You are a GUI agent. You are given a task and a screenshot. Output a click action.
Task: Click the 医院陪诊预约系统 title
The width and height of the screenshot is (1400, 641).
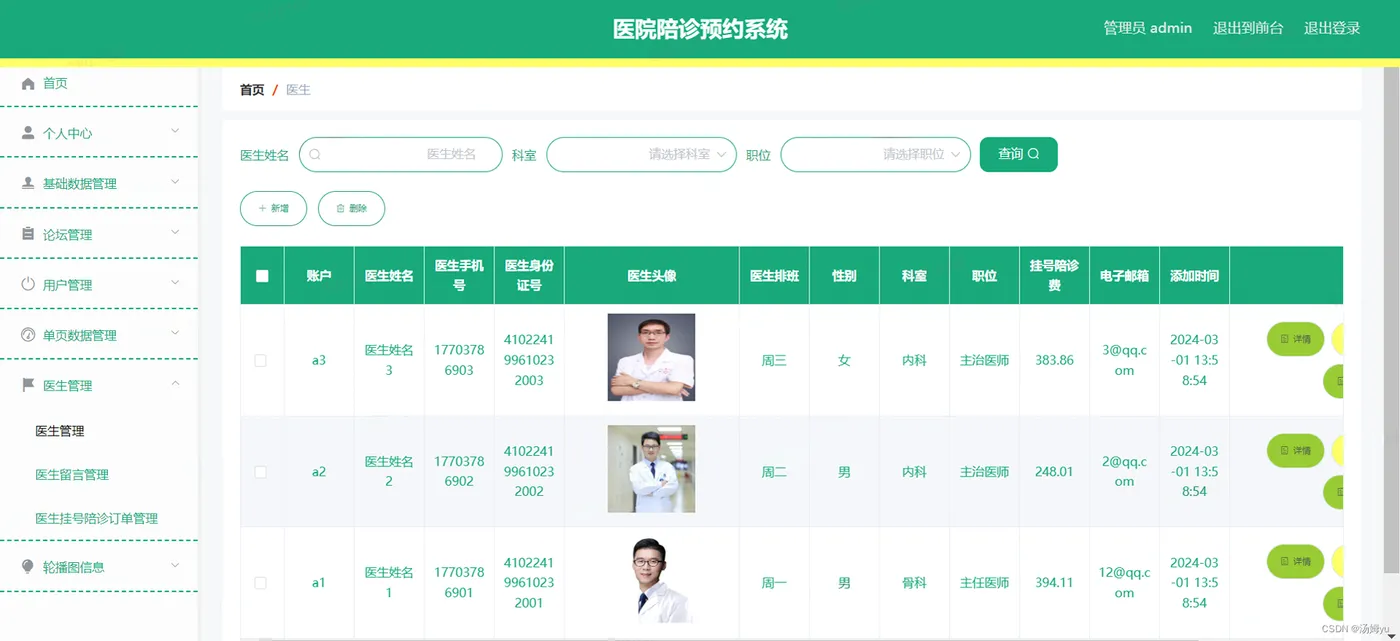pos(700,29)
